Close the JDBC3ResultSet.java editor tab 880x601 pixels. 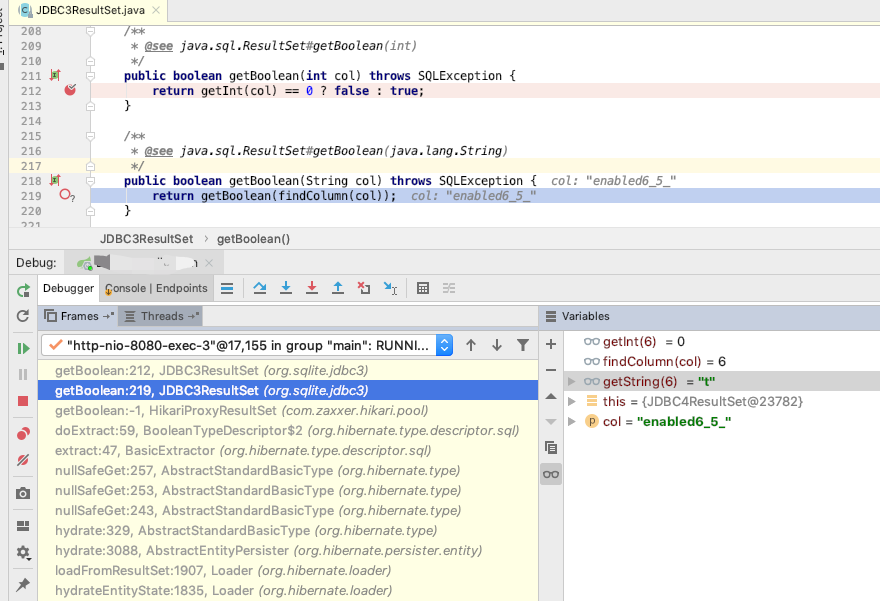pyautogui.click(x=156, y=10)
